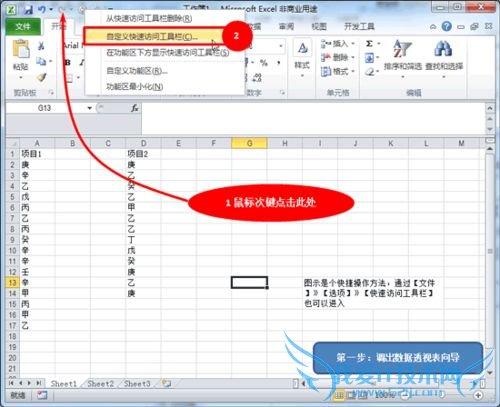500x407 pixels.
Task: Switch to the Sheet3 tab
Action: click(137, 384)
